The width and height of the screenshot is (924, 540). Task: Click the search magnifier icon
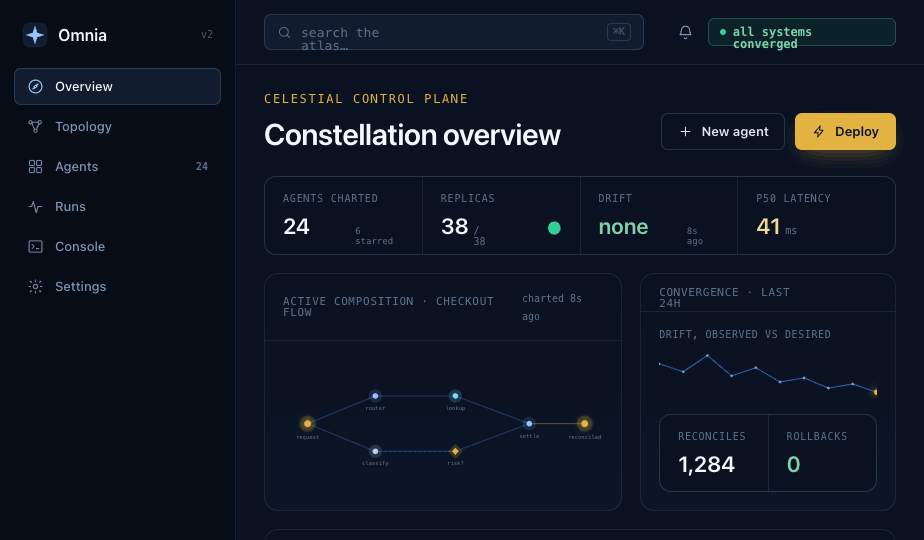[285, 32]
